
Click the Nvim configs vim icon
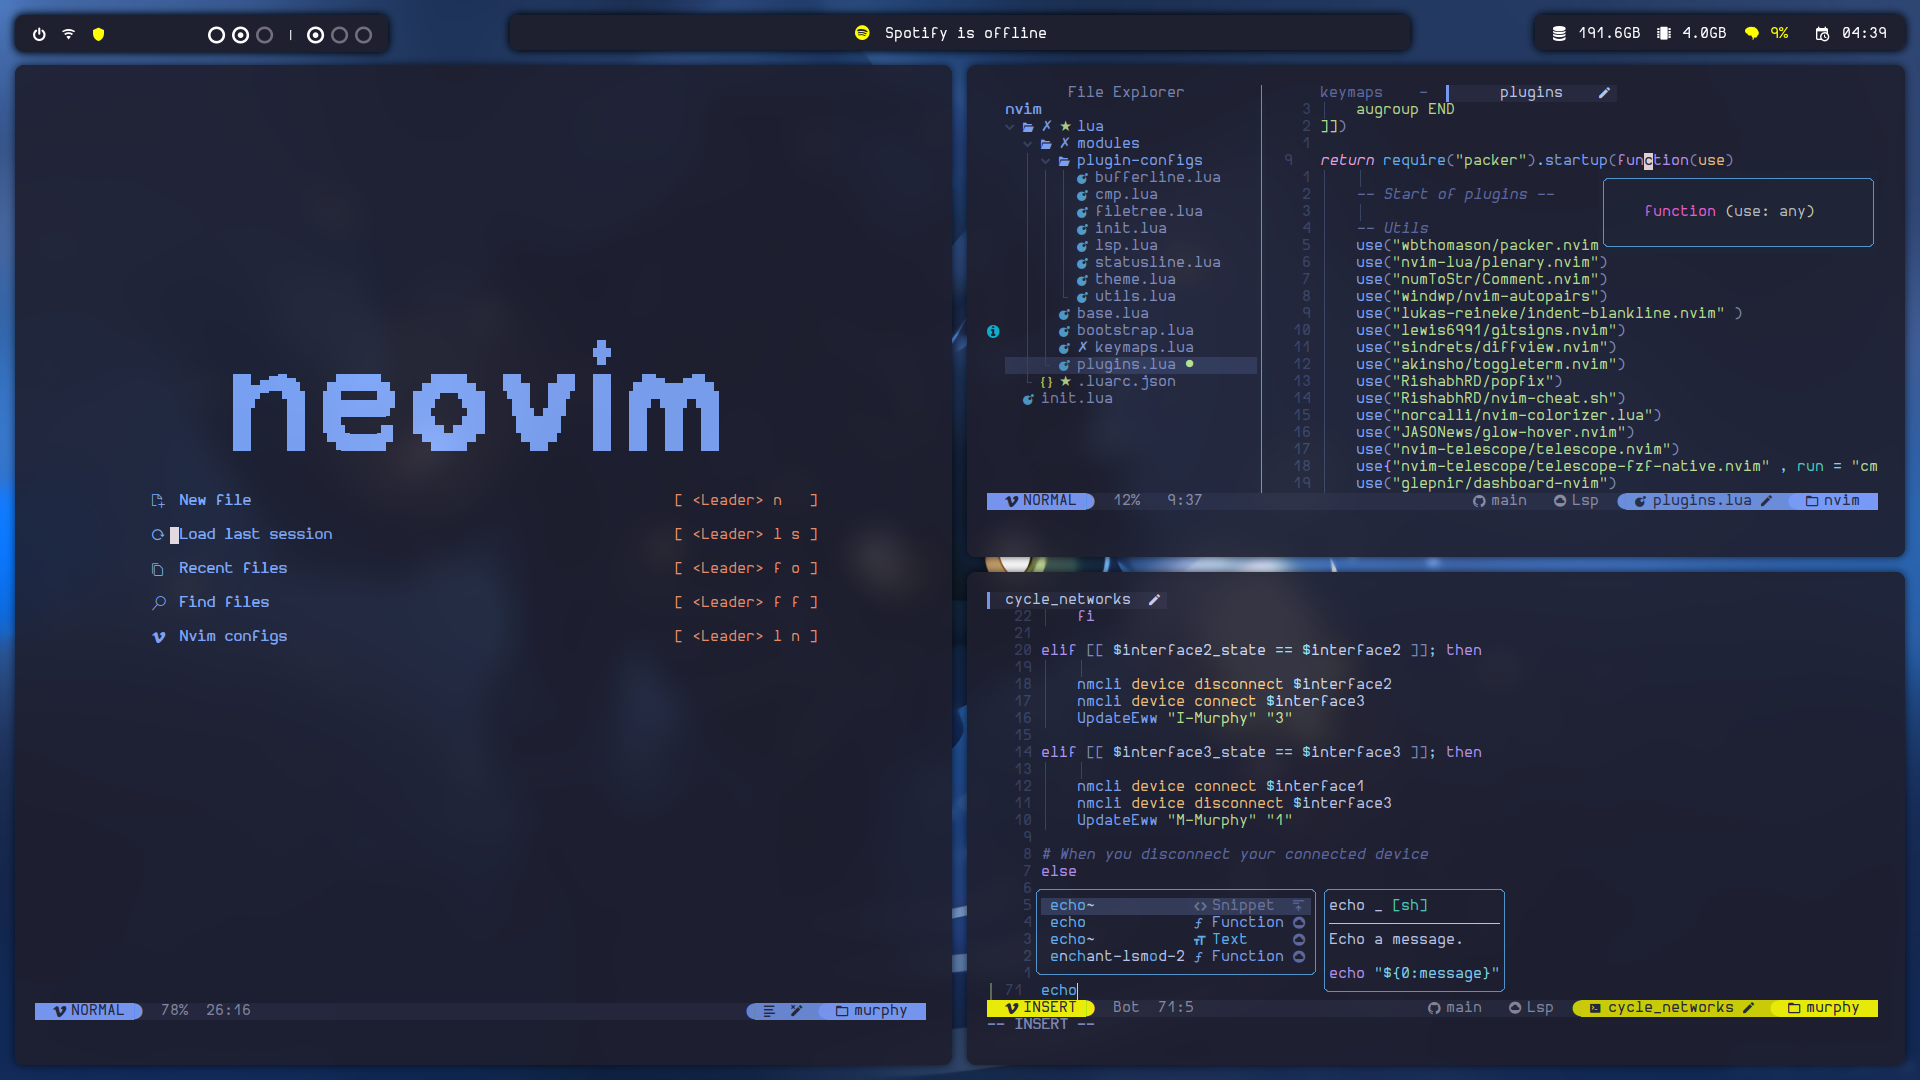click(158, 636)
